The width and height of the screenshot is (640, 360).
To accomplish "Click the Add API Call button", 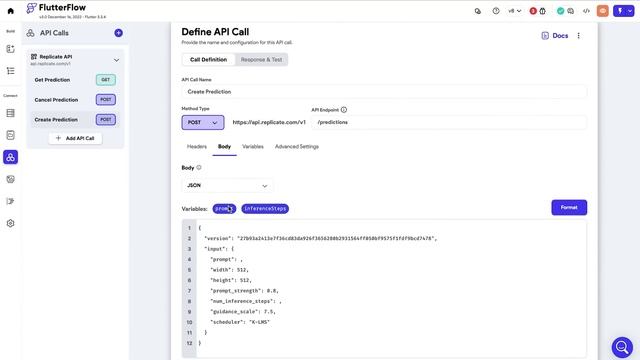I will point(75,138).
